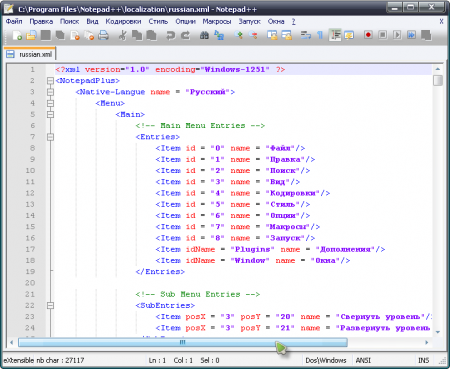Click the INS status bar indicator
Image resolution: width=450 pixels, height=369 pixels.
(x=423, y=360)
